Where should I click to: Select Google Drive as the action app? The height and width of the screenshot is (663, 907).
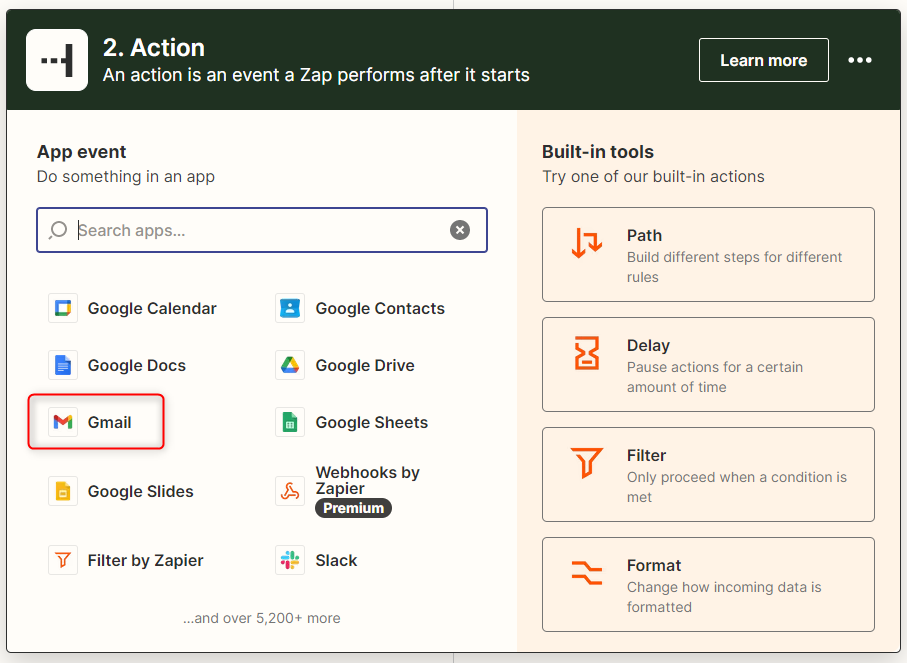290,365
